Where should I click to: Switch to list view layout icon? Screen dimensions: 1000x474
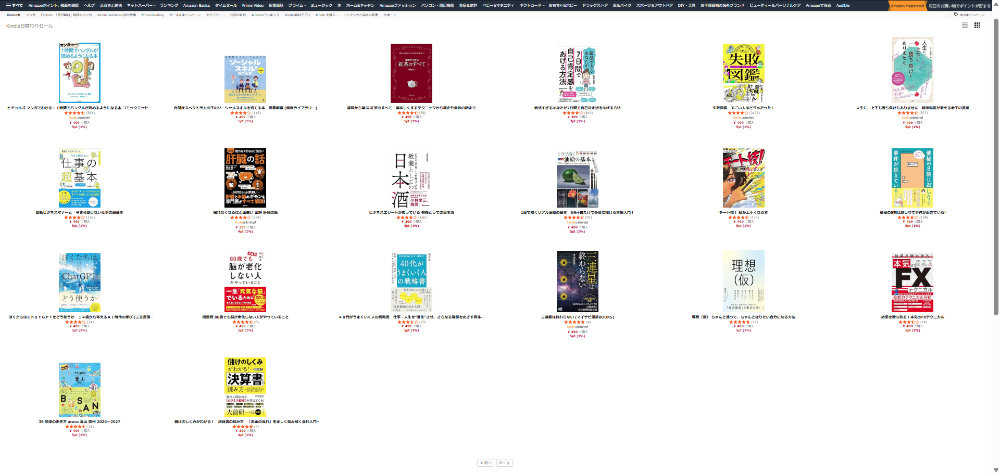click(964, 25)
